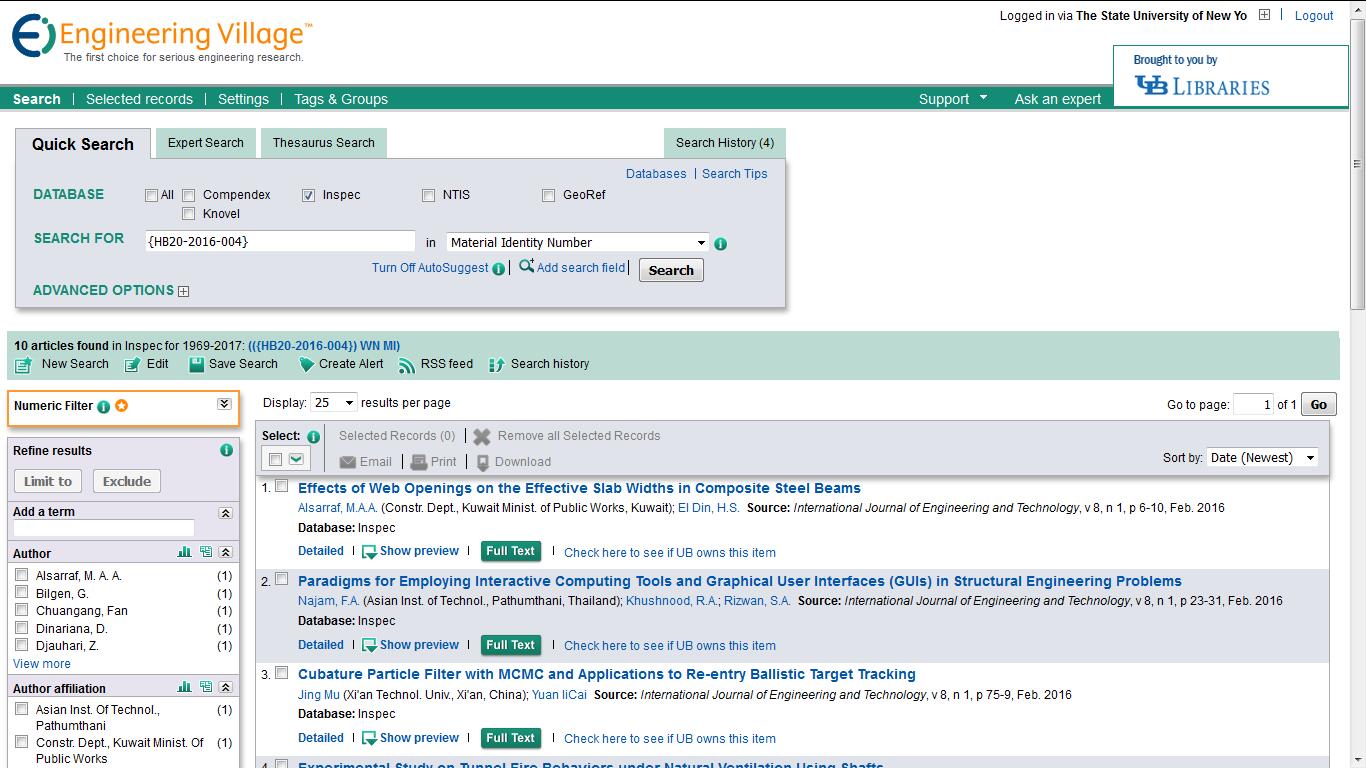This screenshot has width=1366, height=768.
Task: Open Settings in nav bar
Action: click(243, 99)
